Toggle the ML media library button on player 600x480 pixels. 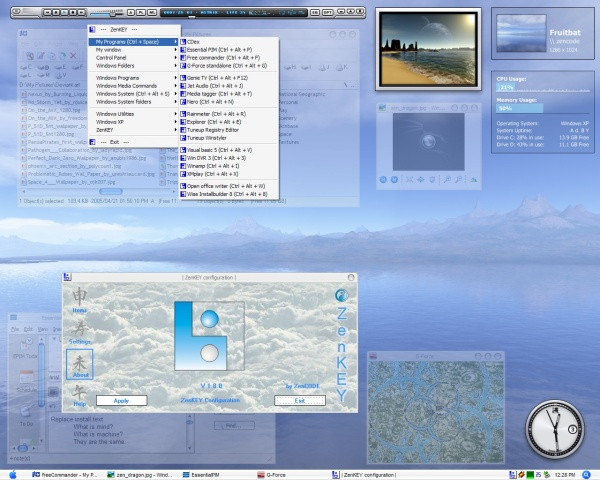152,12
